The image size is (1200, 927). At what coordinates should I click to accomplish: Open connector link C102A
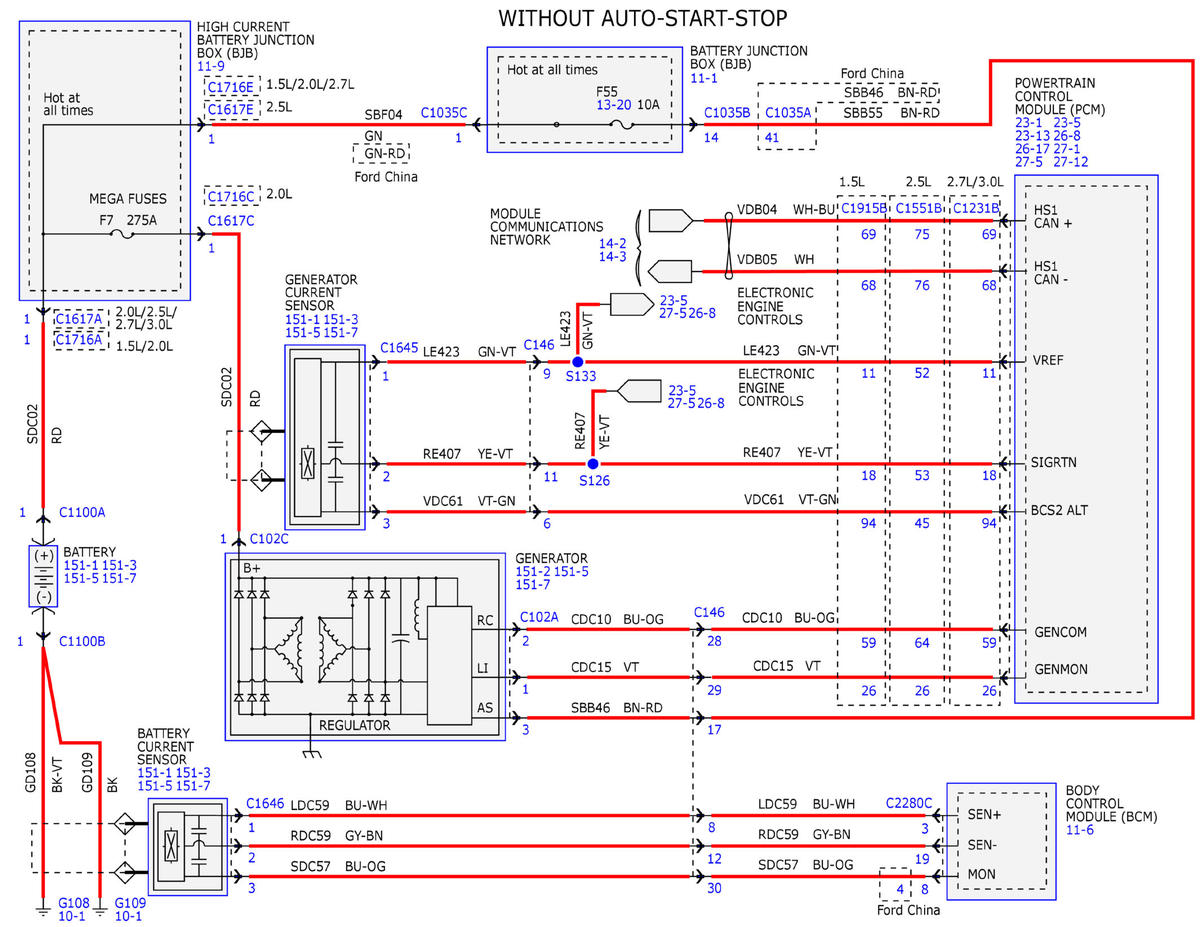(539, 617)
